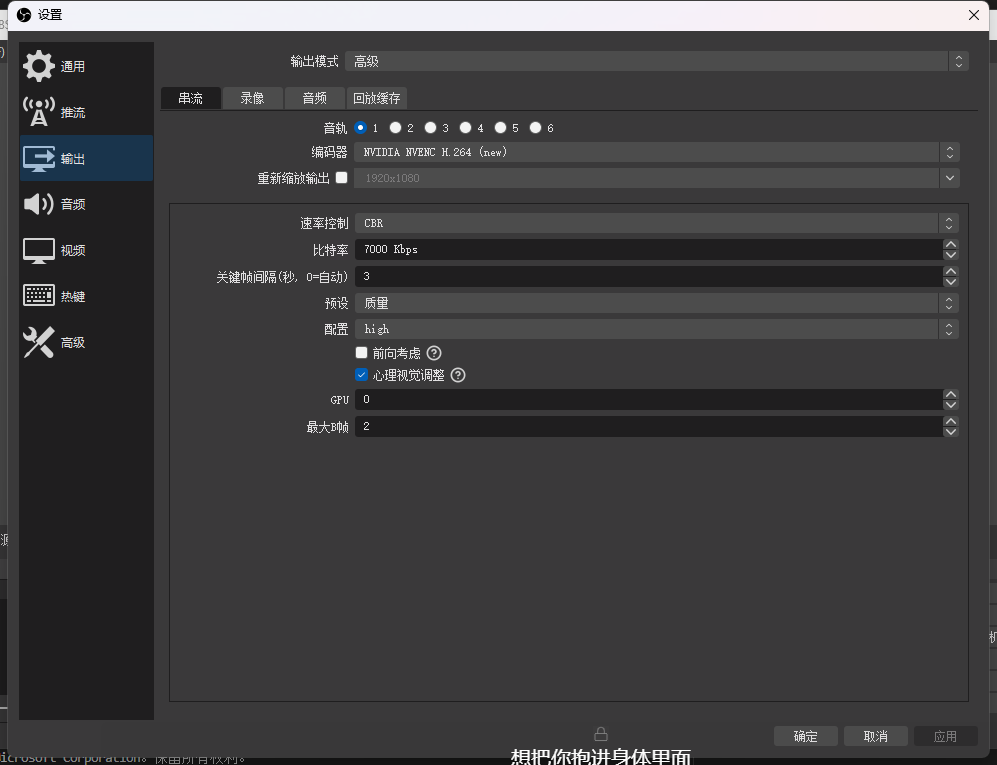997x765 pixels.
Task: Select audio track 3 radio button
Action: (430, 128)
